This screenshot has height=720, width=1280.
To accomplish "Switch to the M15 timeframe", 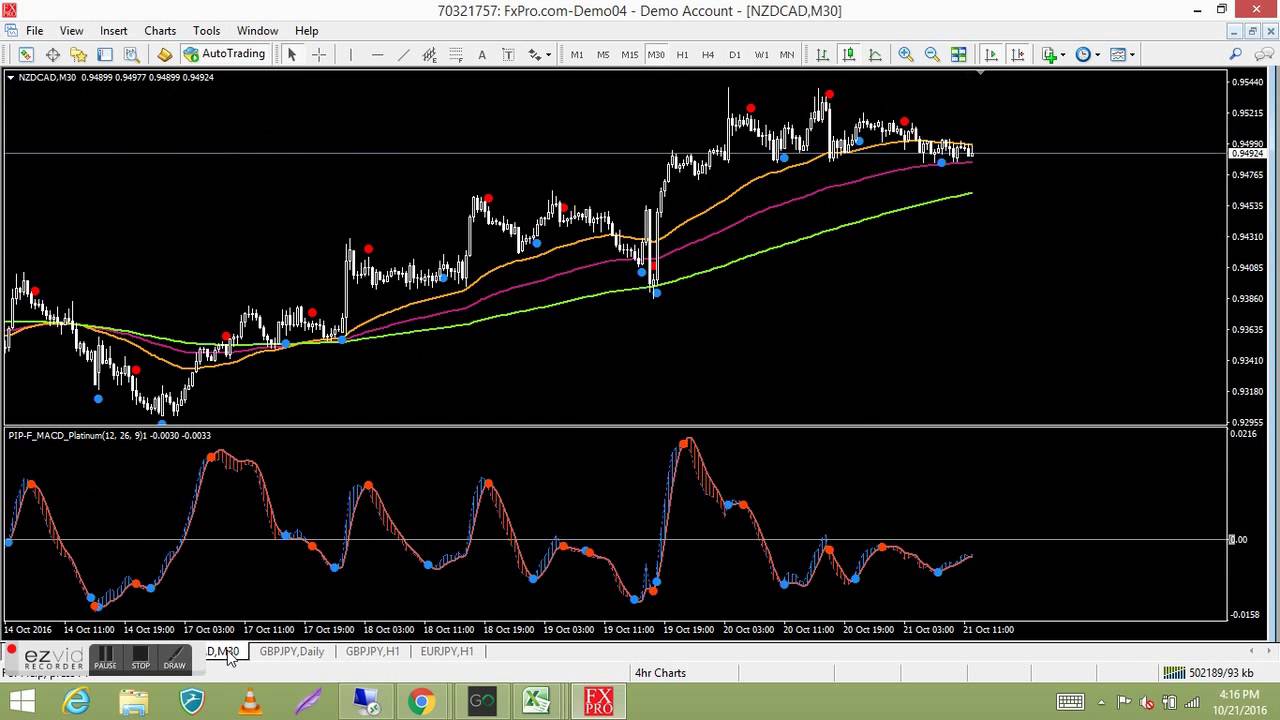I will click(x=629, y=54).
